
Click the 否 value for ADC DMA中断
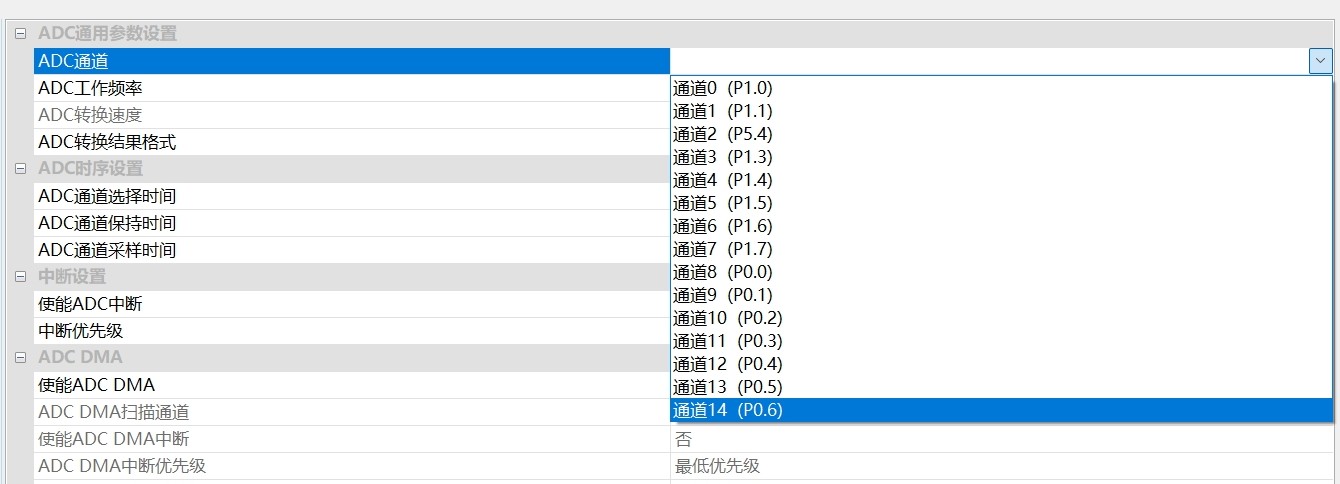pos(683,439)
